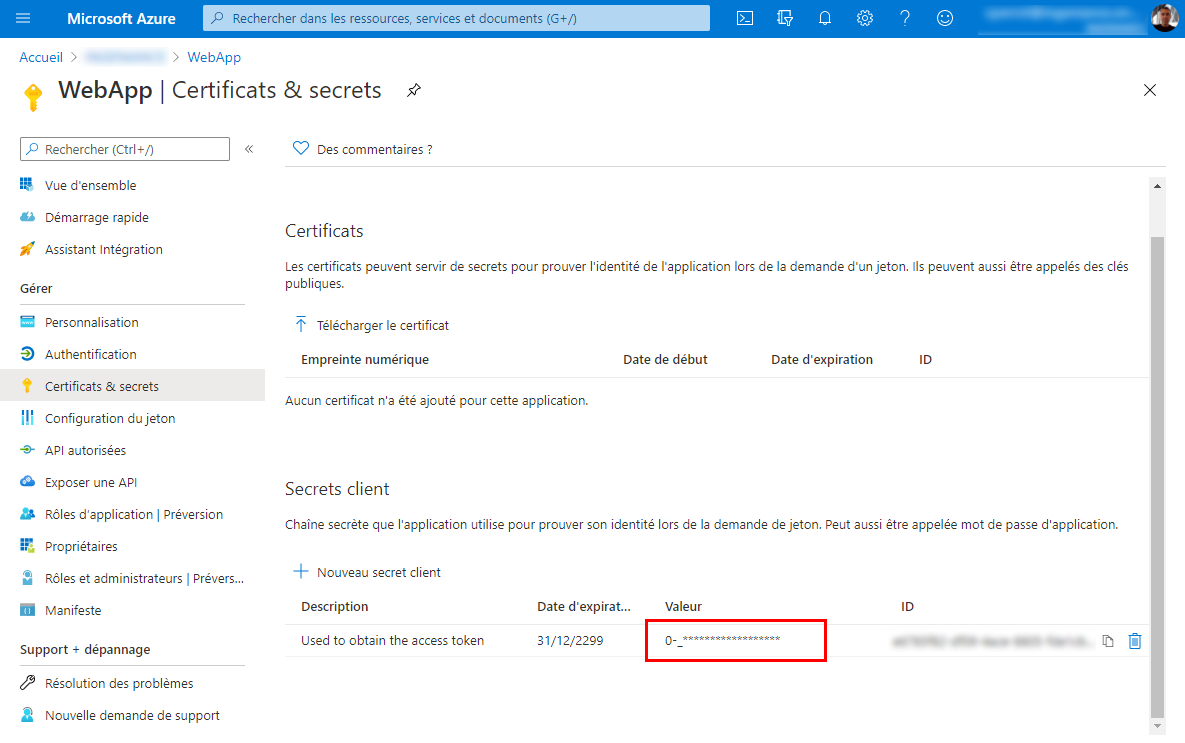Click the plus icon for Nouveau secret client
The width and height of the screenshot is (1185, 743).
pyautogui.click(x=301, y=571)
